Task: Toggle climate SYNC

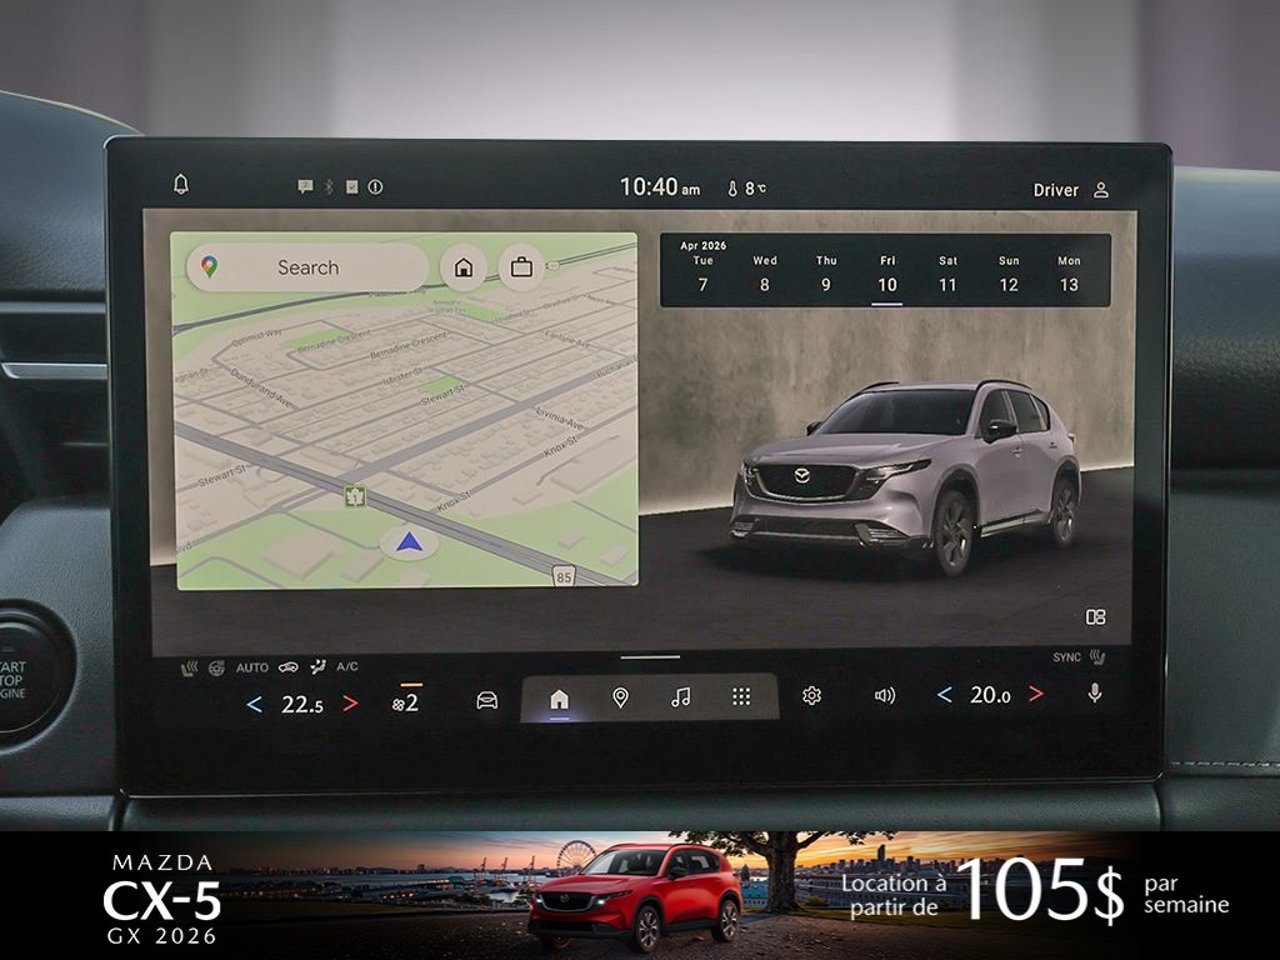Action: (x=1067, y=657)
